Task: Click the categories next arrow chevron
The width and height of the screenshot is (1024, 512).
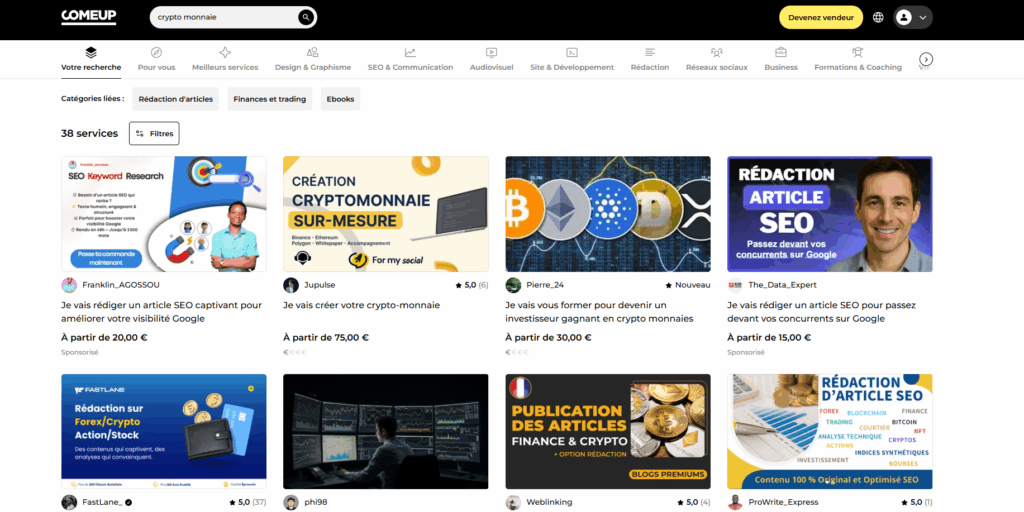Action: click(x=925, y=59)
